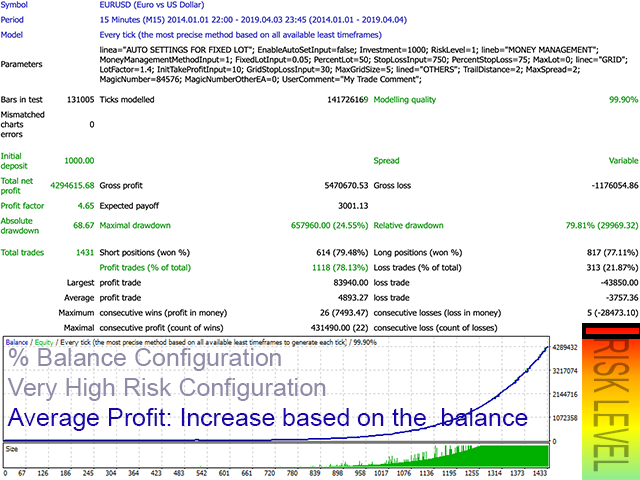Click ticks modelled value 141726169
The width and height of the screenshot is (640, 480).
tap(348, 100)
